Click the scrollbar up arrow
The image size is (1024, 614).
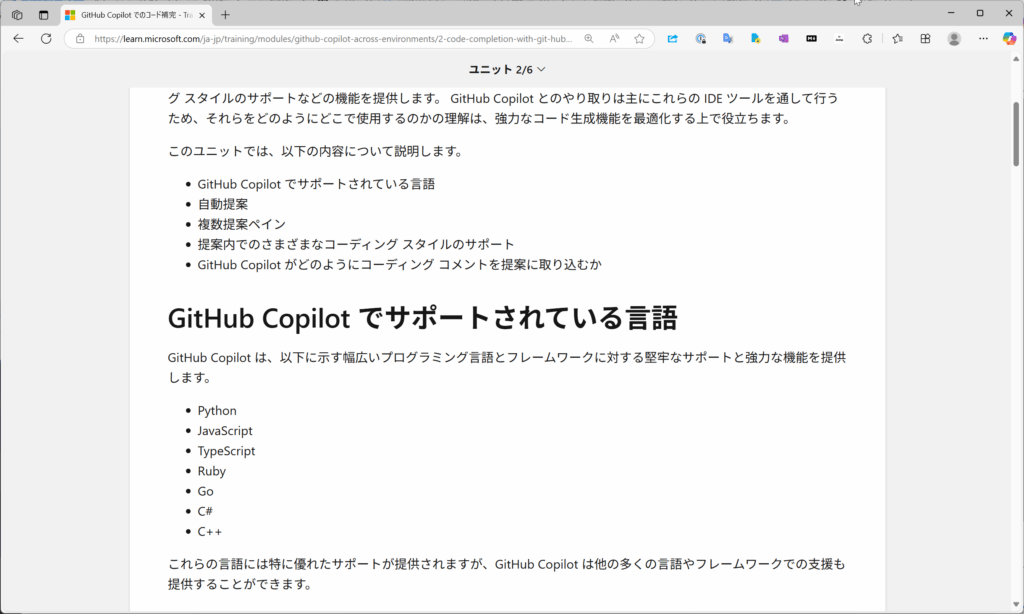tap(1016, 59)
